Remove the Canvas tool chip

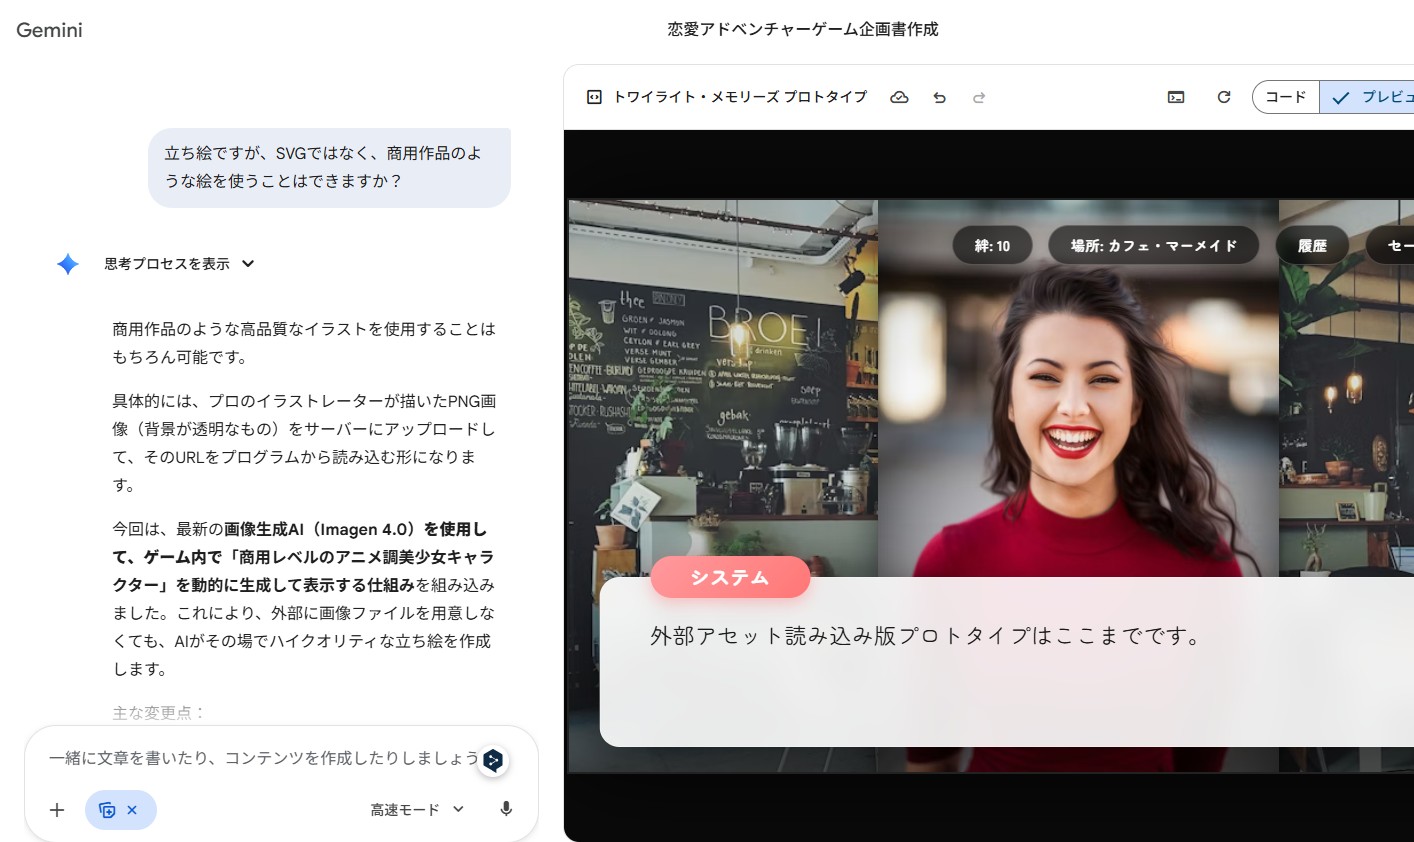tap(132, 810)
